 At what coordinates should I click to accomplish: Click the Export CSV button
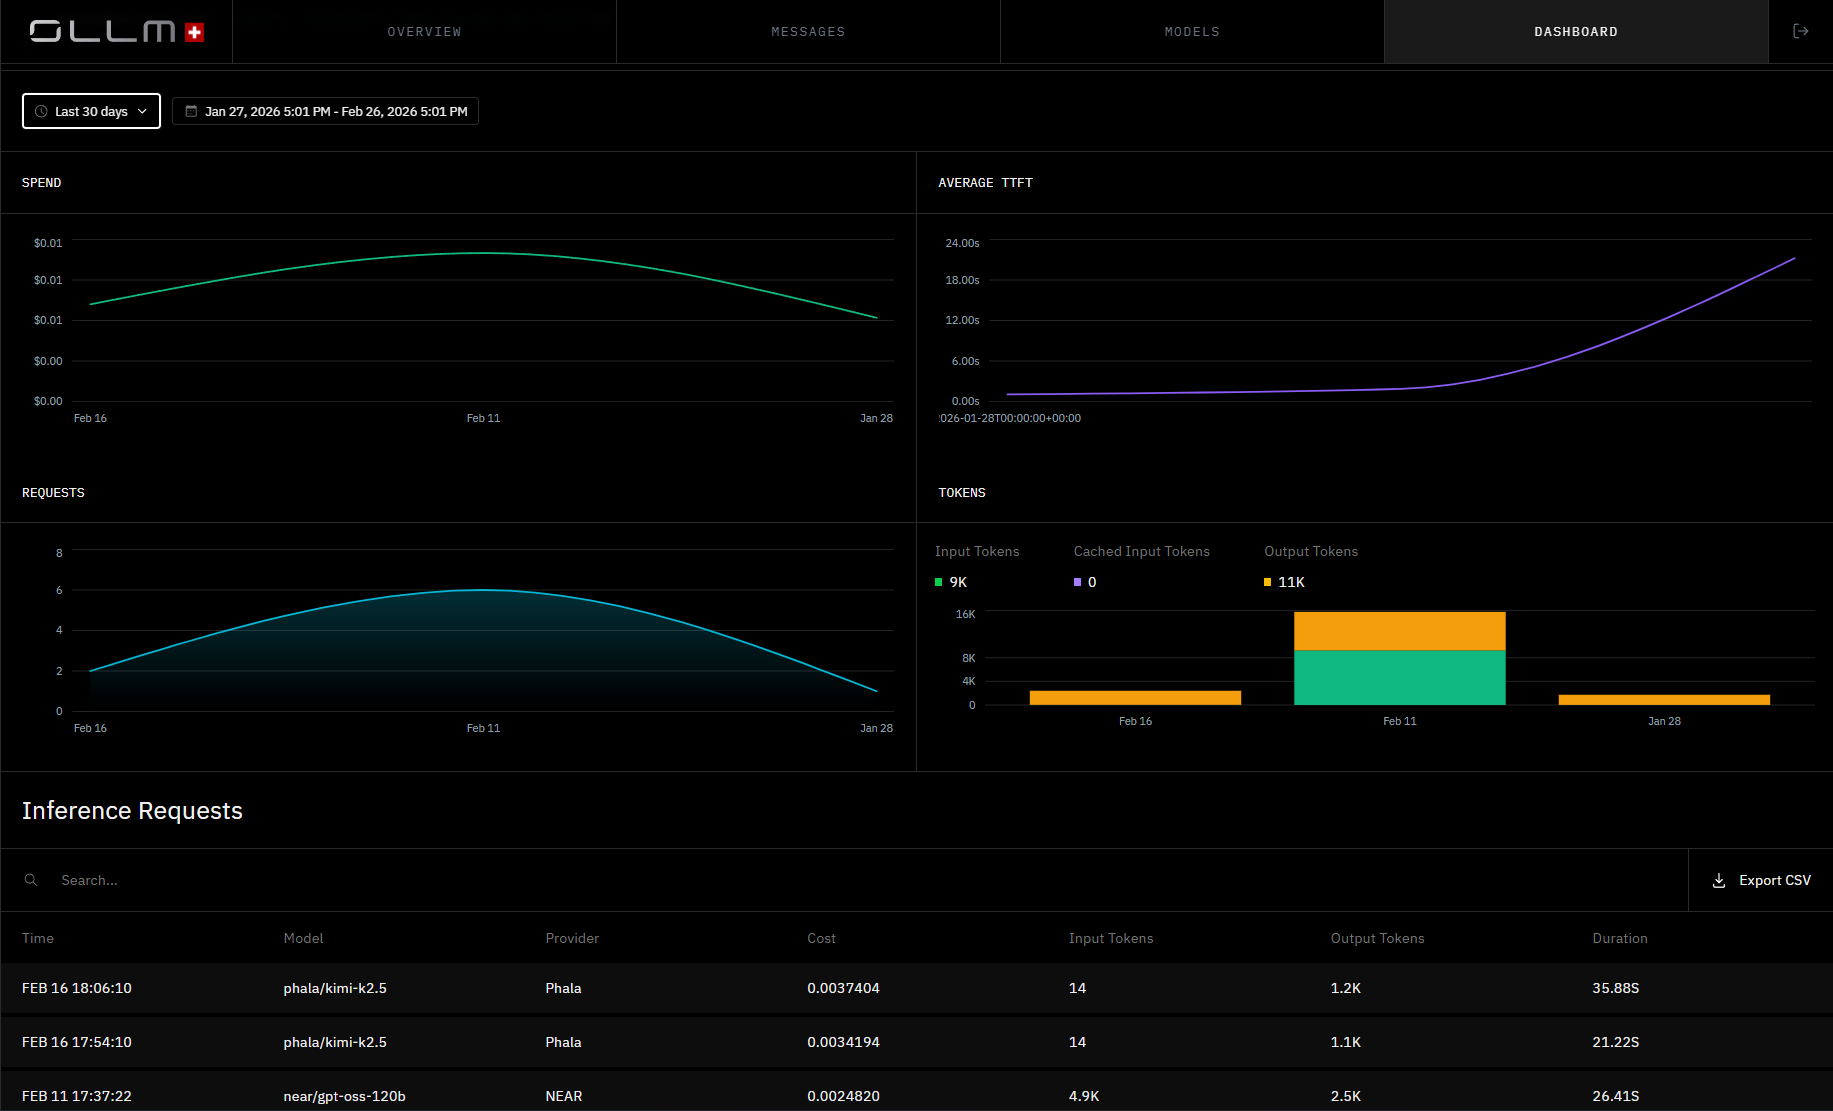[x=1761, y=880]
